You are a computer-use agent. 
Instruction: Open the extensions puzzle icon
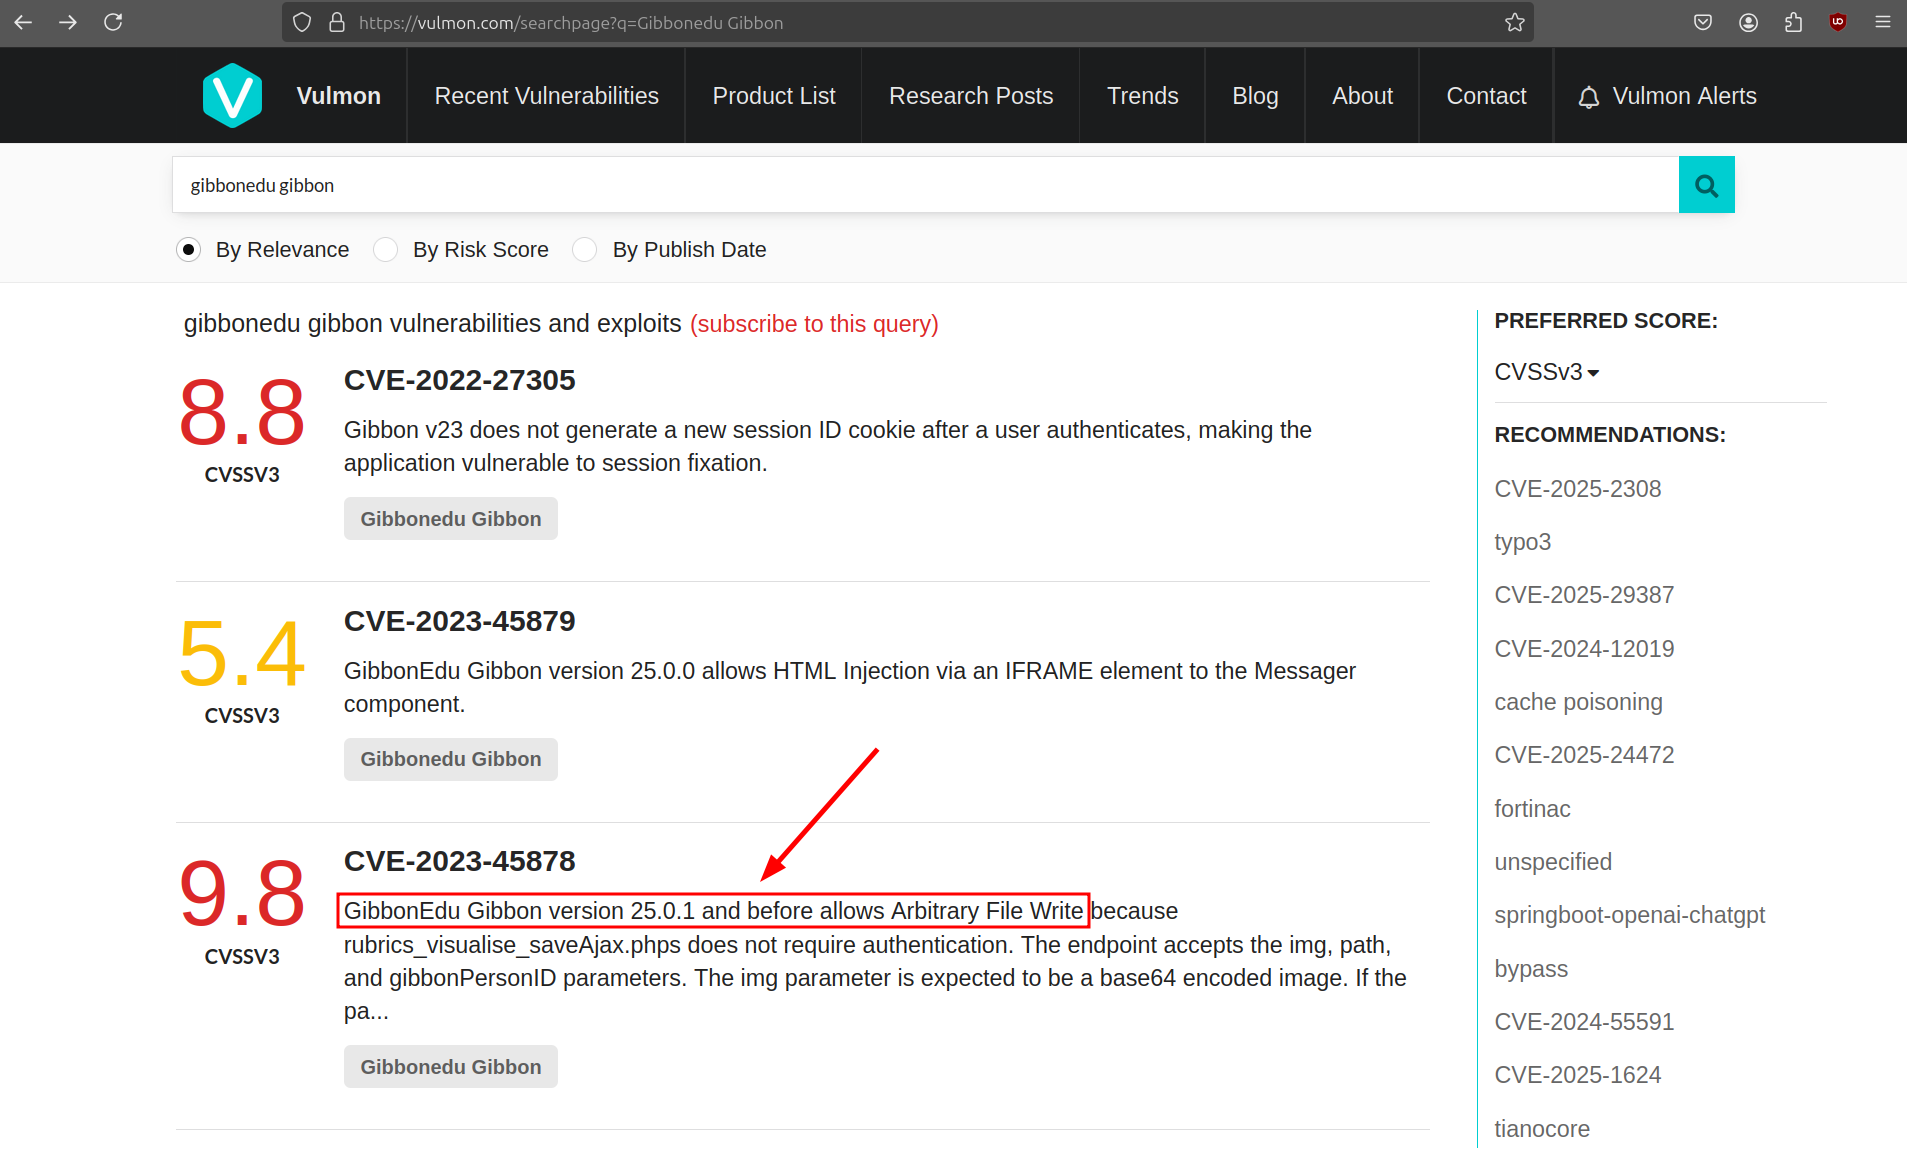pyautogui.click(x=1793, y=22)
